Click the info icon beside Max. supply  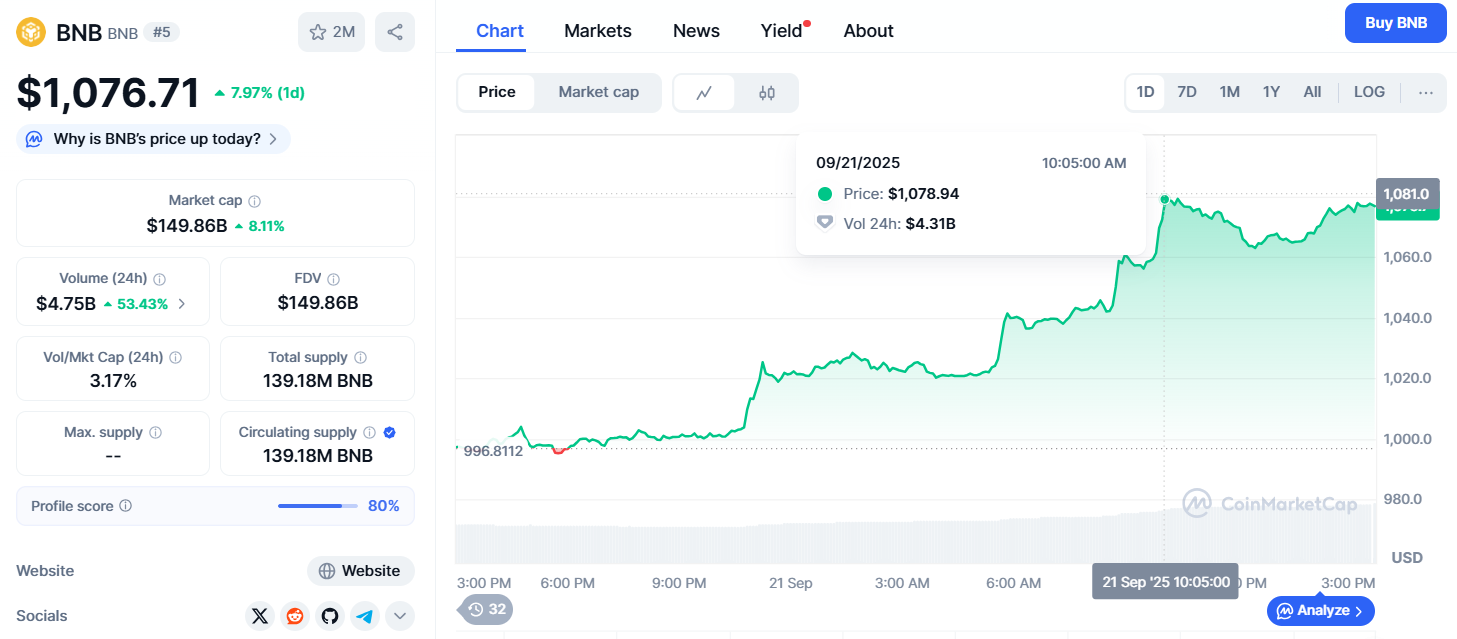pyautogui.click(x=155, y=432)
